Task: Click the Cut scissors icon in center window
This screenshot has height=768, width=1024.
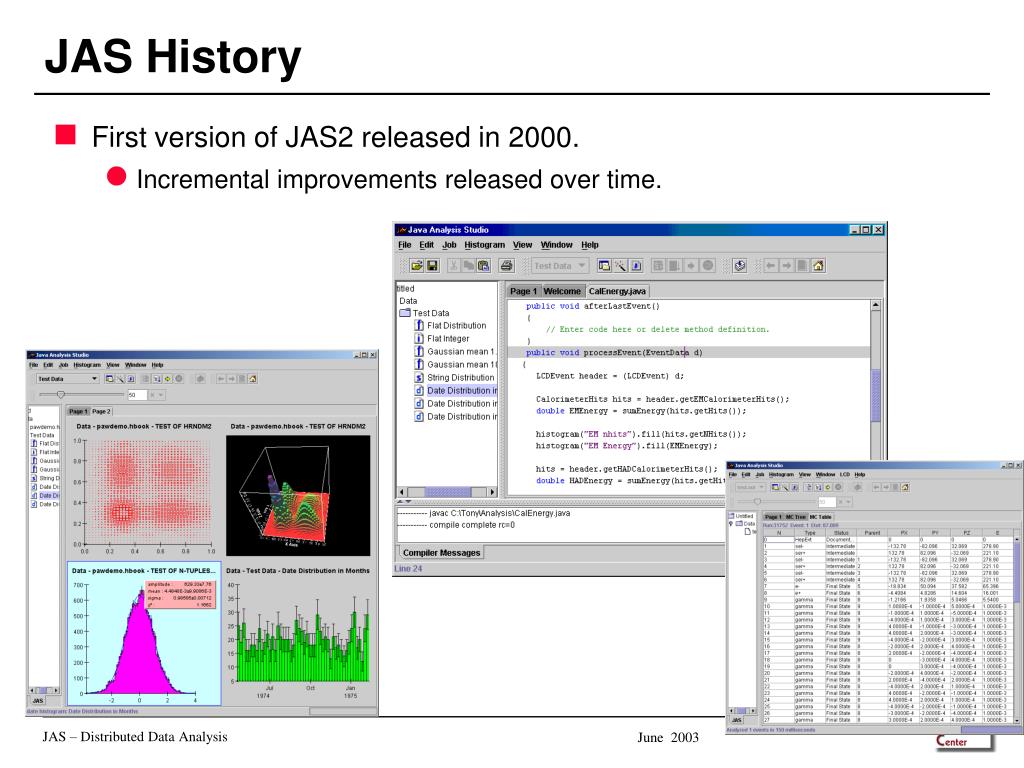Action: coord(453,266)
